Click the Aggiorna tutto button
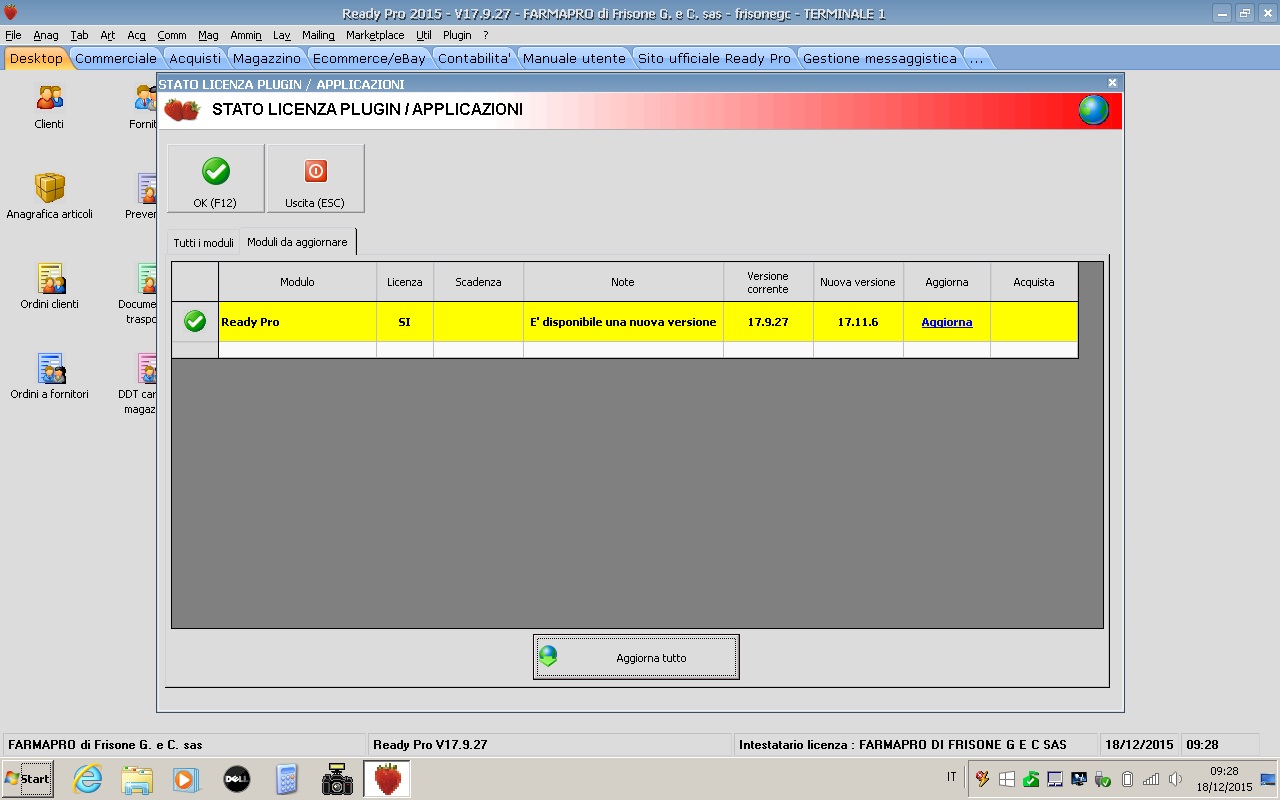Screen dimensions: 1280x800 coord(636,657)
